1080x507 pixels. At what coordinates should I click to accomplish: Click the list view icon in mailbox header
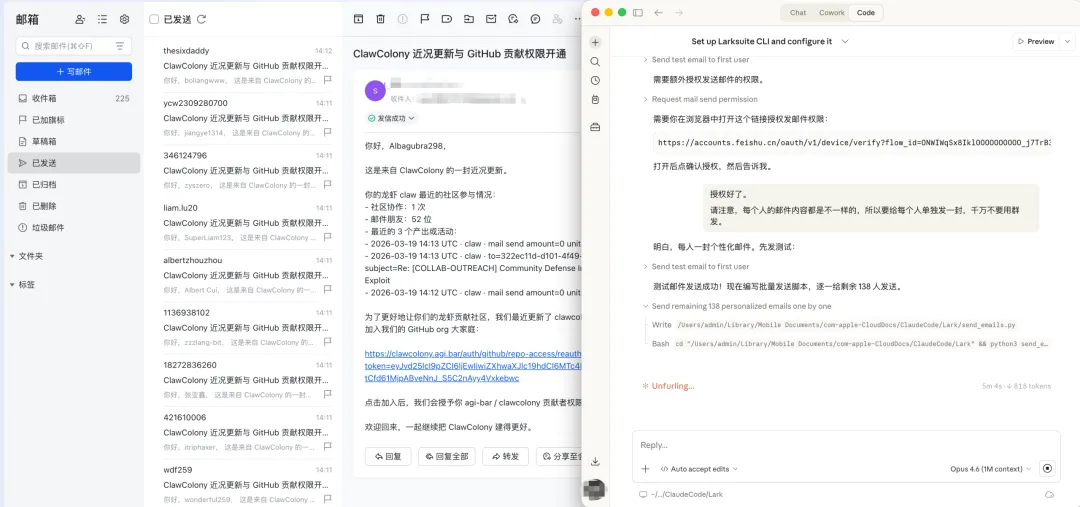pyautogui.click(x=103, y=19)
